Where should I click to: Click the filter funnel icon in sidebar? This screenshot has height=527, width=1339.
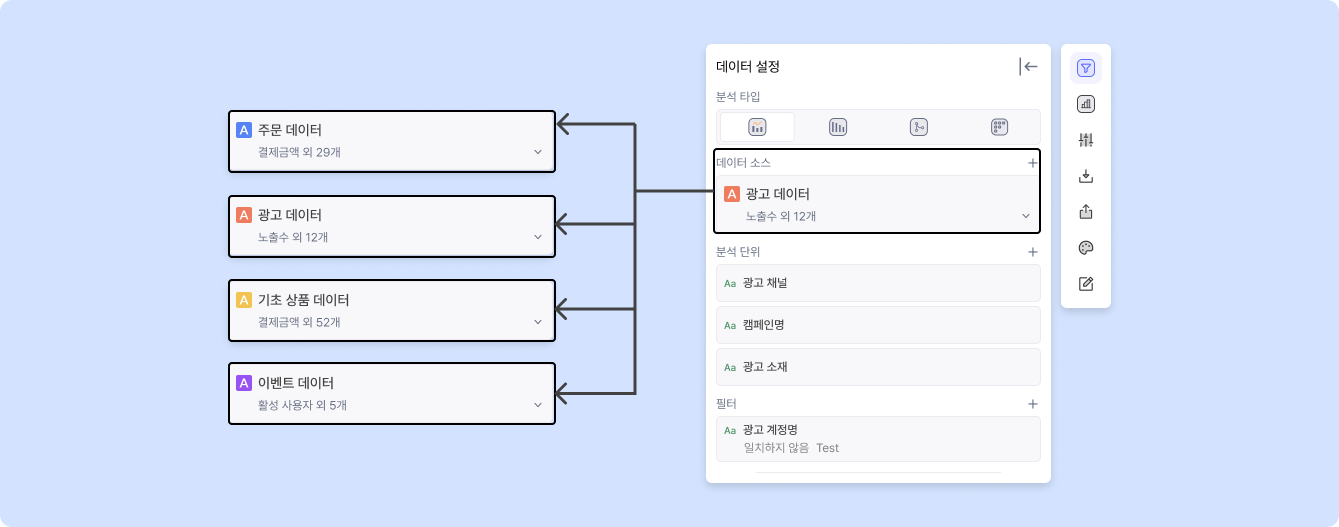click(x=1086, y=68)
